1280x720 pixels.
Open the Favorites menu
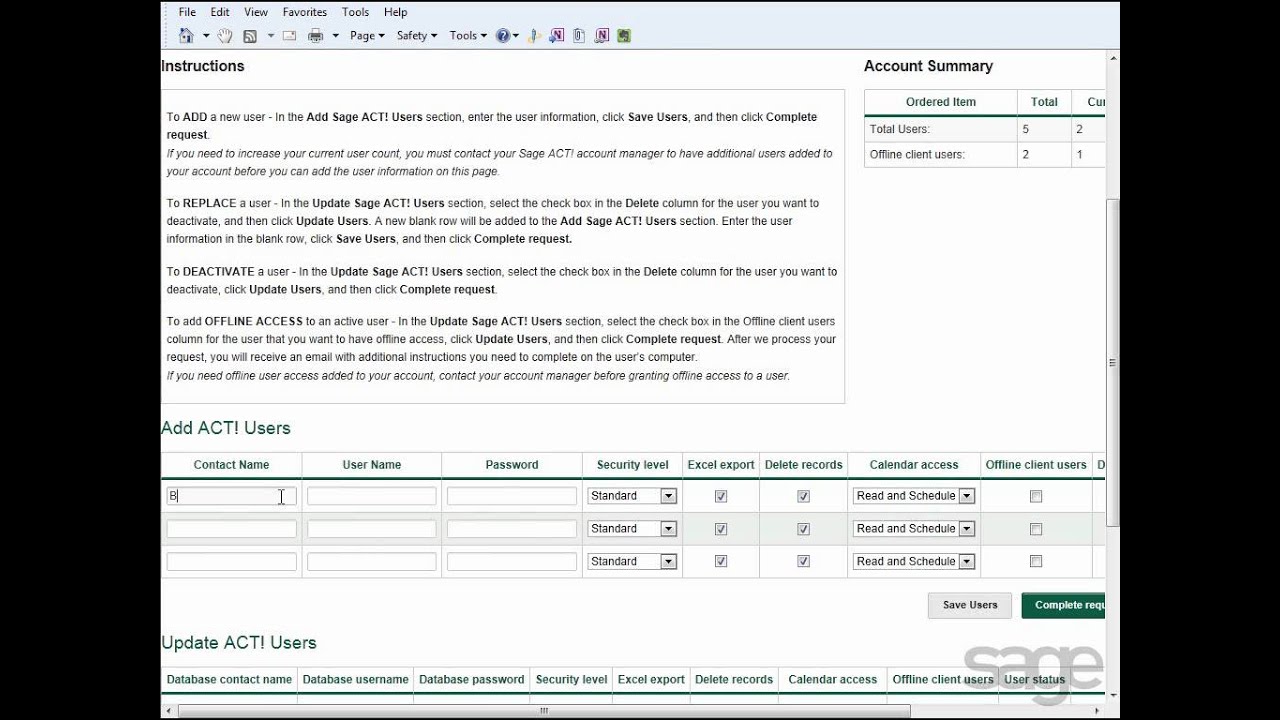(305, 12)
